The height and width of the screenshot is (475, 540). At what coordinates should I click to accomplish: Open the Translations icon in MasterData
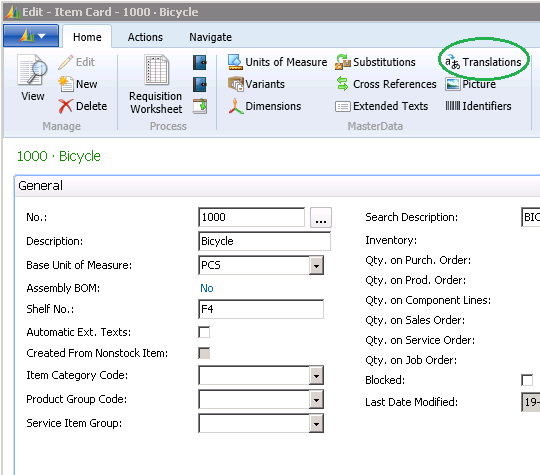click(452, 62)
